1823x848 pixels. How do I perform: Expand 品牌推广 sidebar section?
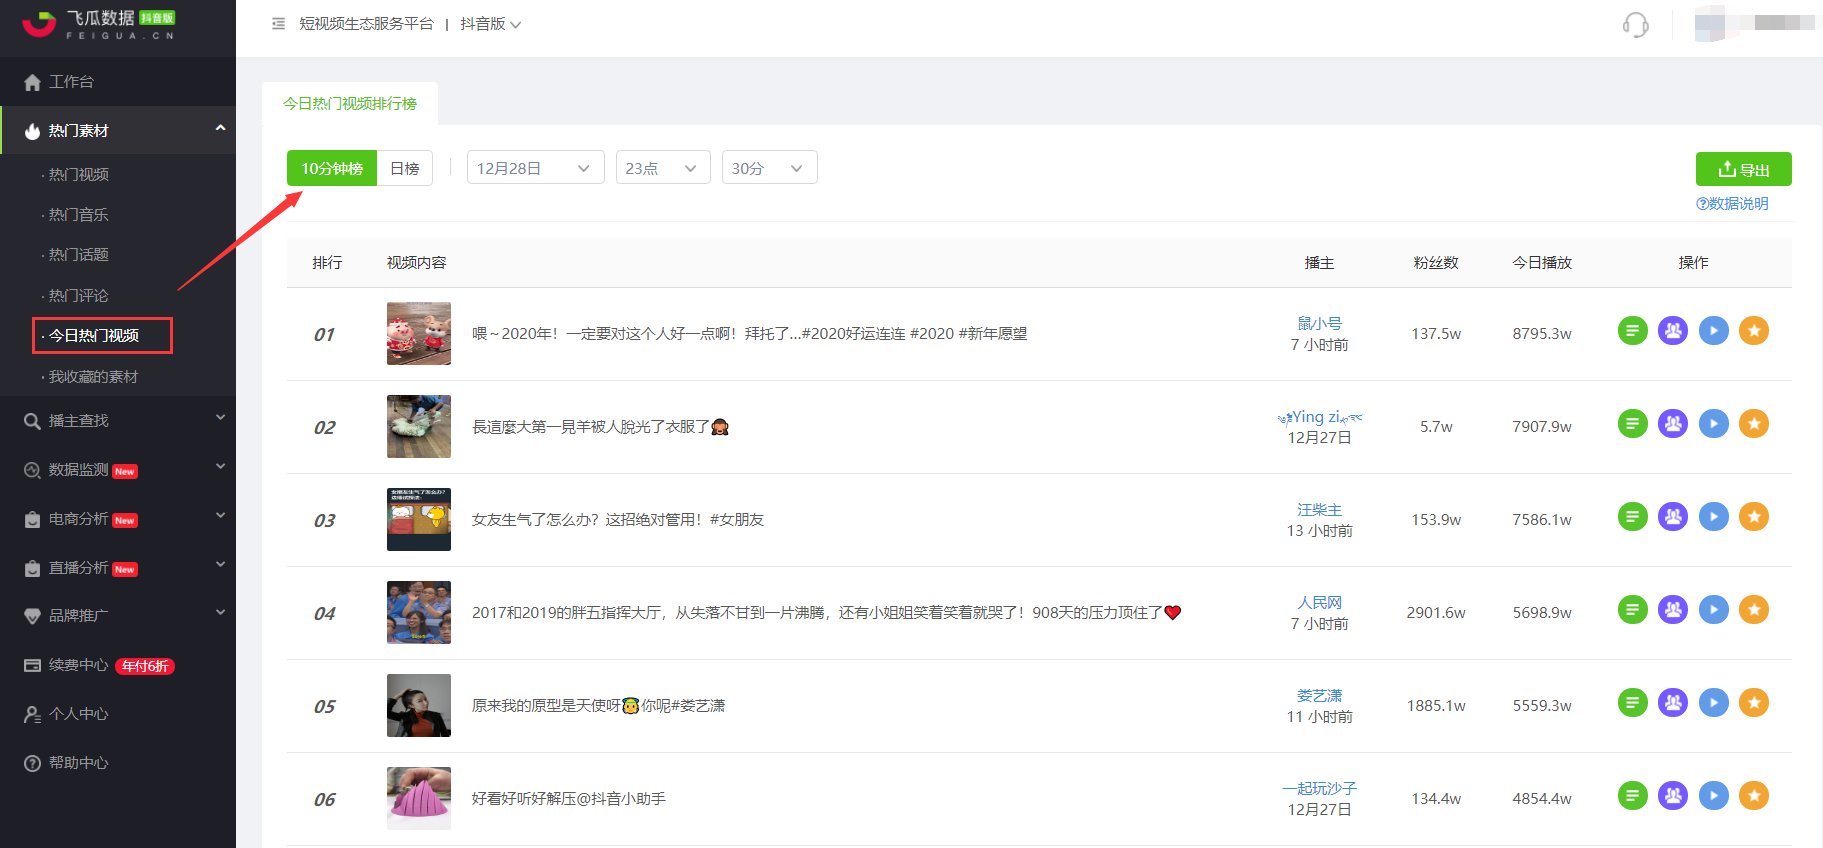(118, 616)
